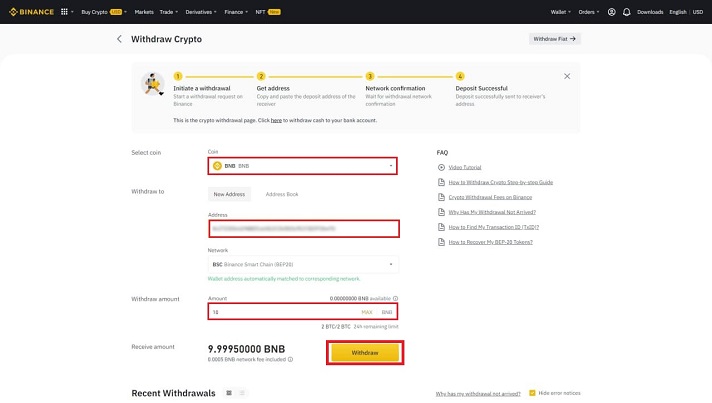Screen dimensions: 712x403
Task: Open How to Find My Transaction ID link
Action: (494, 227)
